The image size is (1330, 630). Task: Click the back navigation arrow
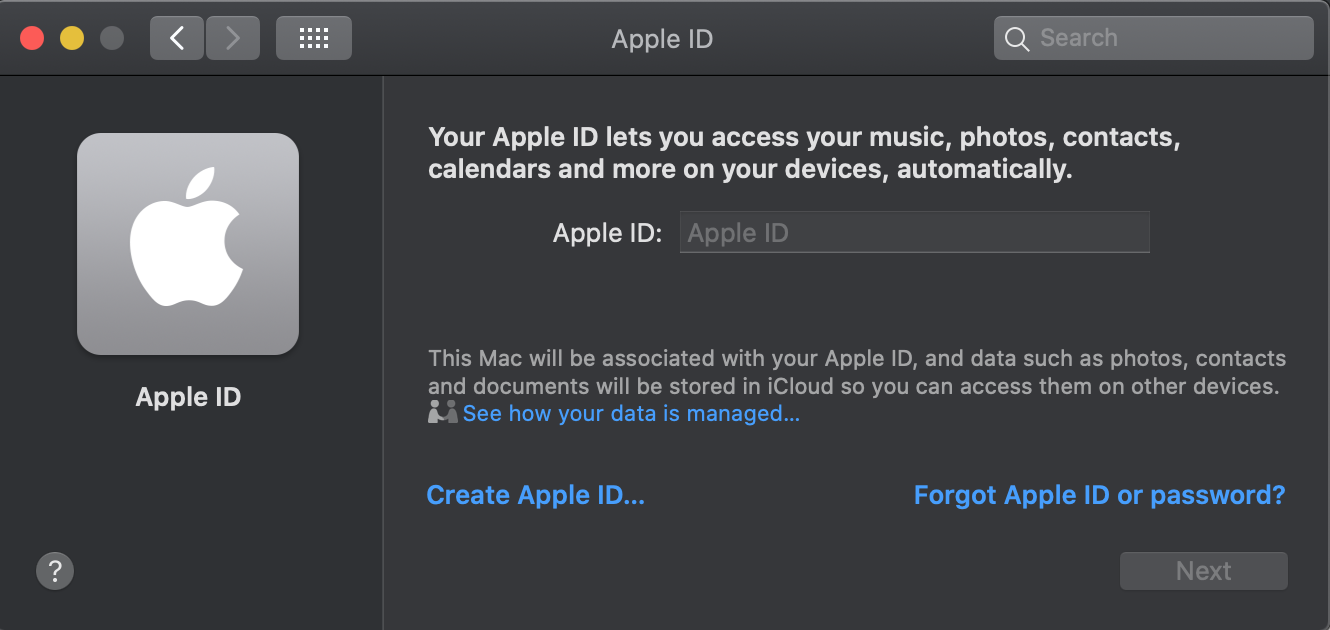click(x=176, y=37)
